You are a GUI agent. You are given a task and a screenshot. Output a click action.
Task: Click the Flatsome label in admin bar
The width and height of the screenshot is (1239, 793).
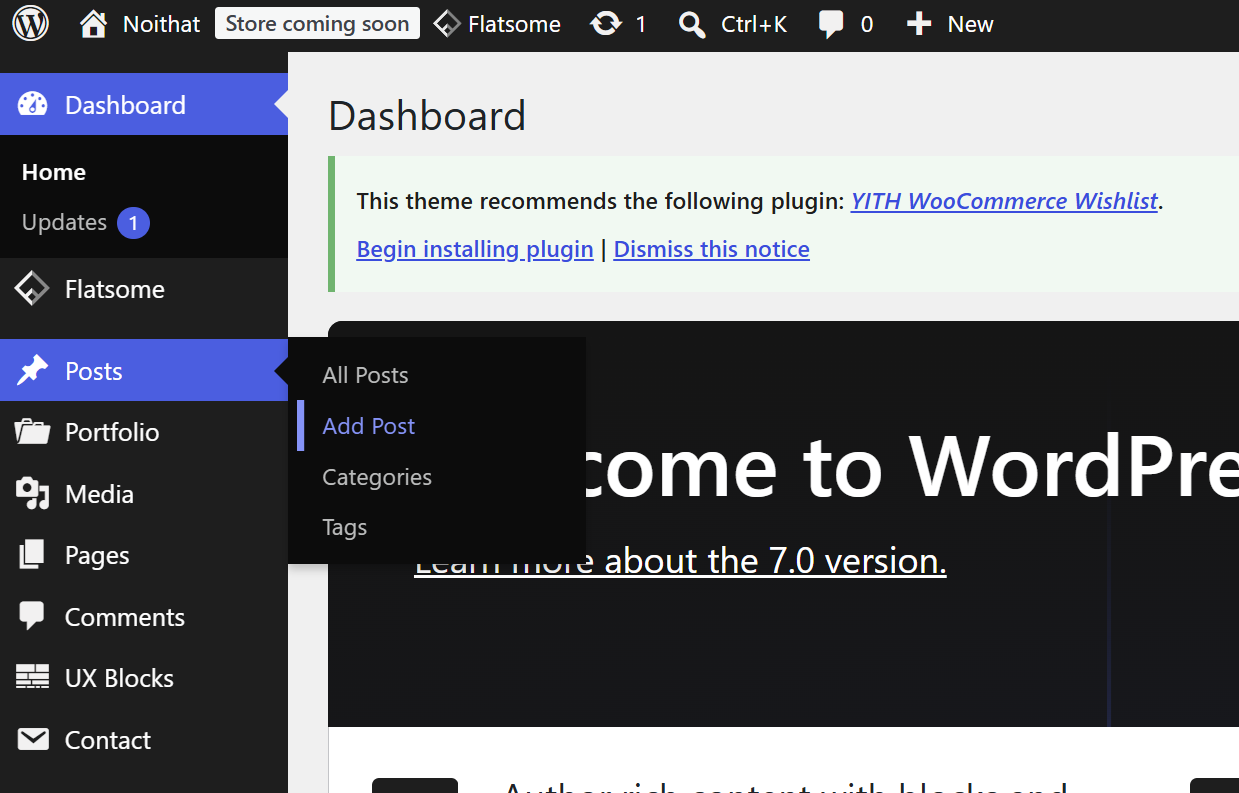(x=514, y=24)
